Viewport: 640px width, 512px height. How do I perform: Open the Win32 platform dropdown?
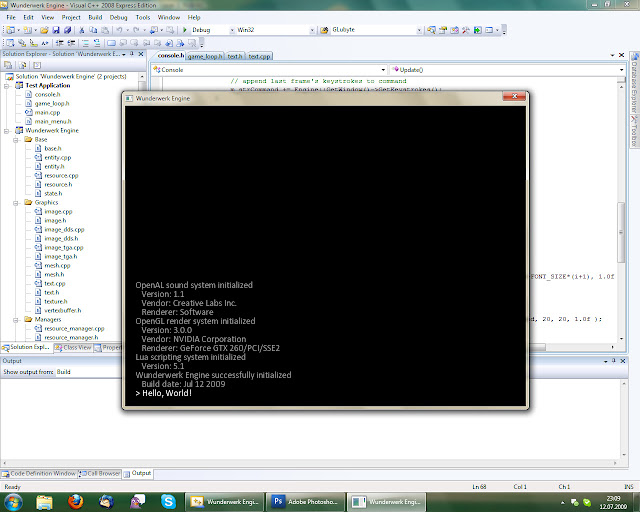pyautogui.click(x=312, y=30)
